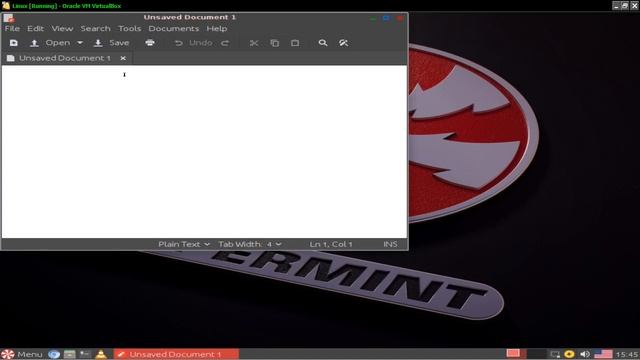Image resolution: width=640 pixels, height=360 pixels.
Task: Open the View menu
Action: click(x=62, y=29)
